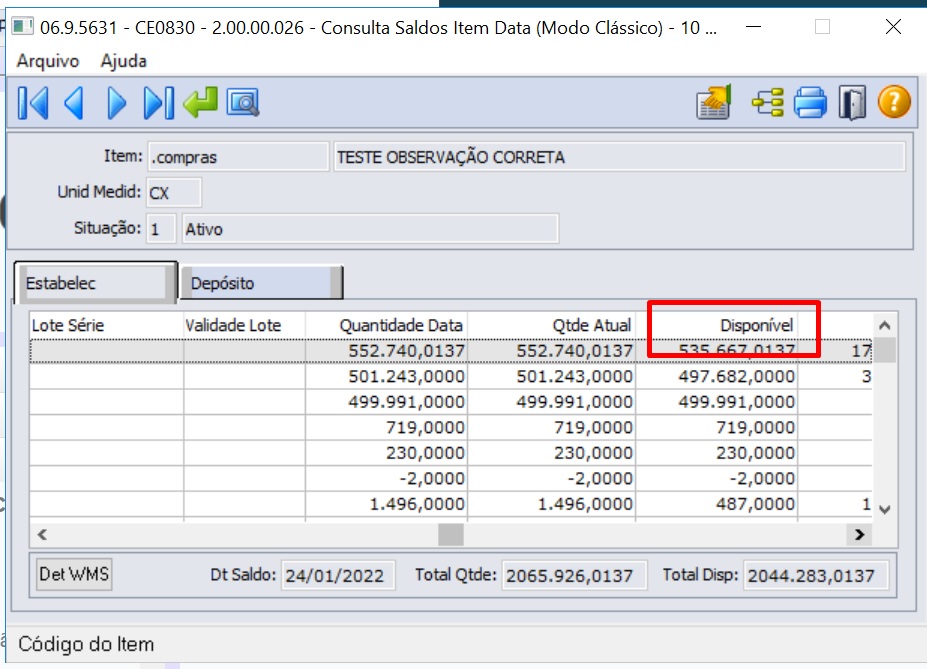
Task: Go to next record arrow
Action: click(116, 103)
